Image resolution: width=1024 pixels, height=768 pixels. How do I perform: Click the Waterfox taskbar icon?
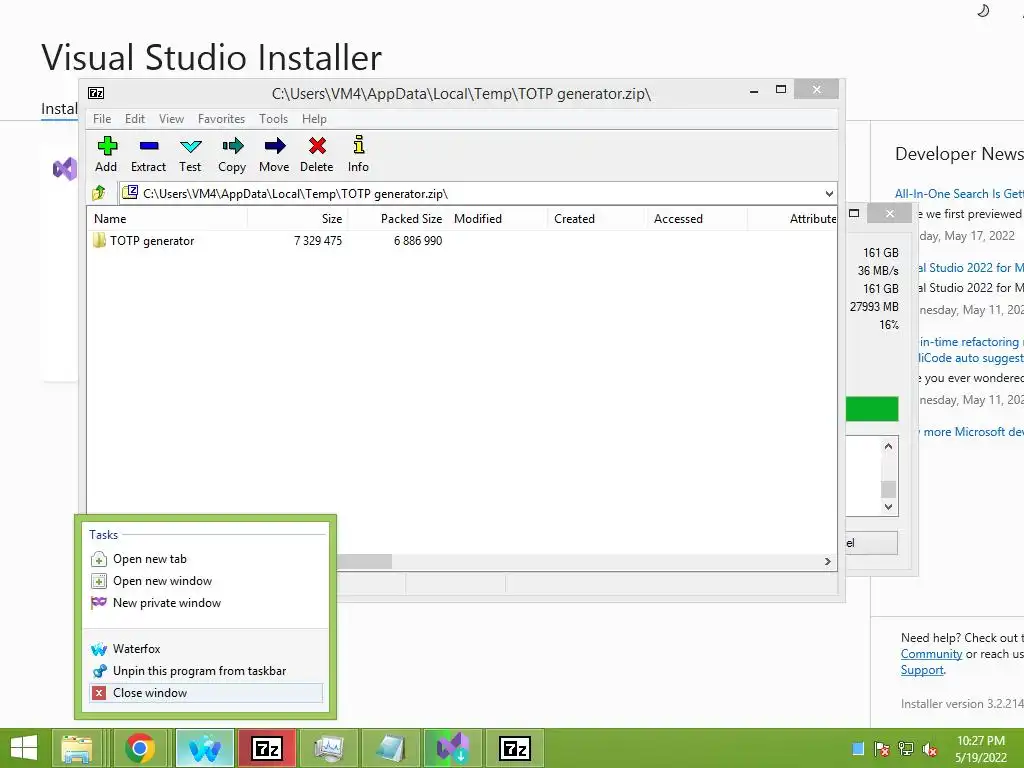coord(204,748)
